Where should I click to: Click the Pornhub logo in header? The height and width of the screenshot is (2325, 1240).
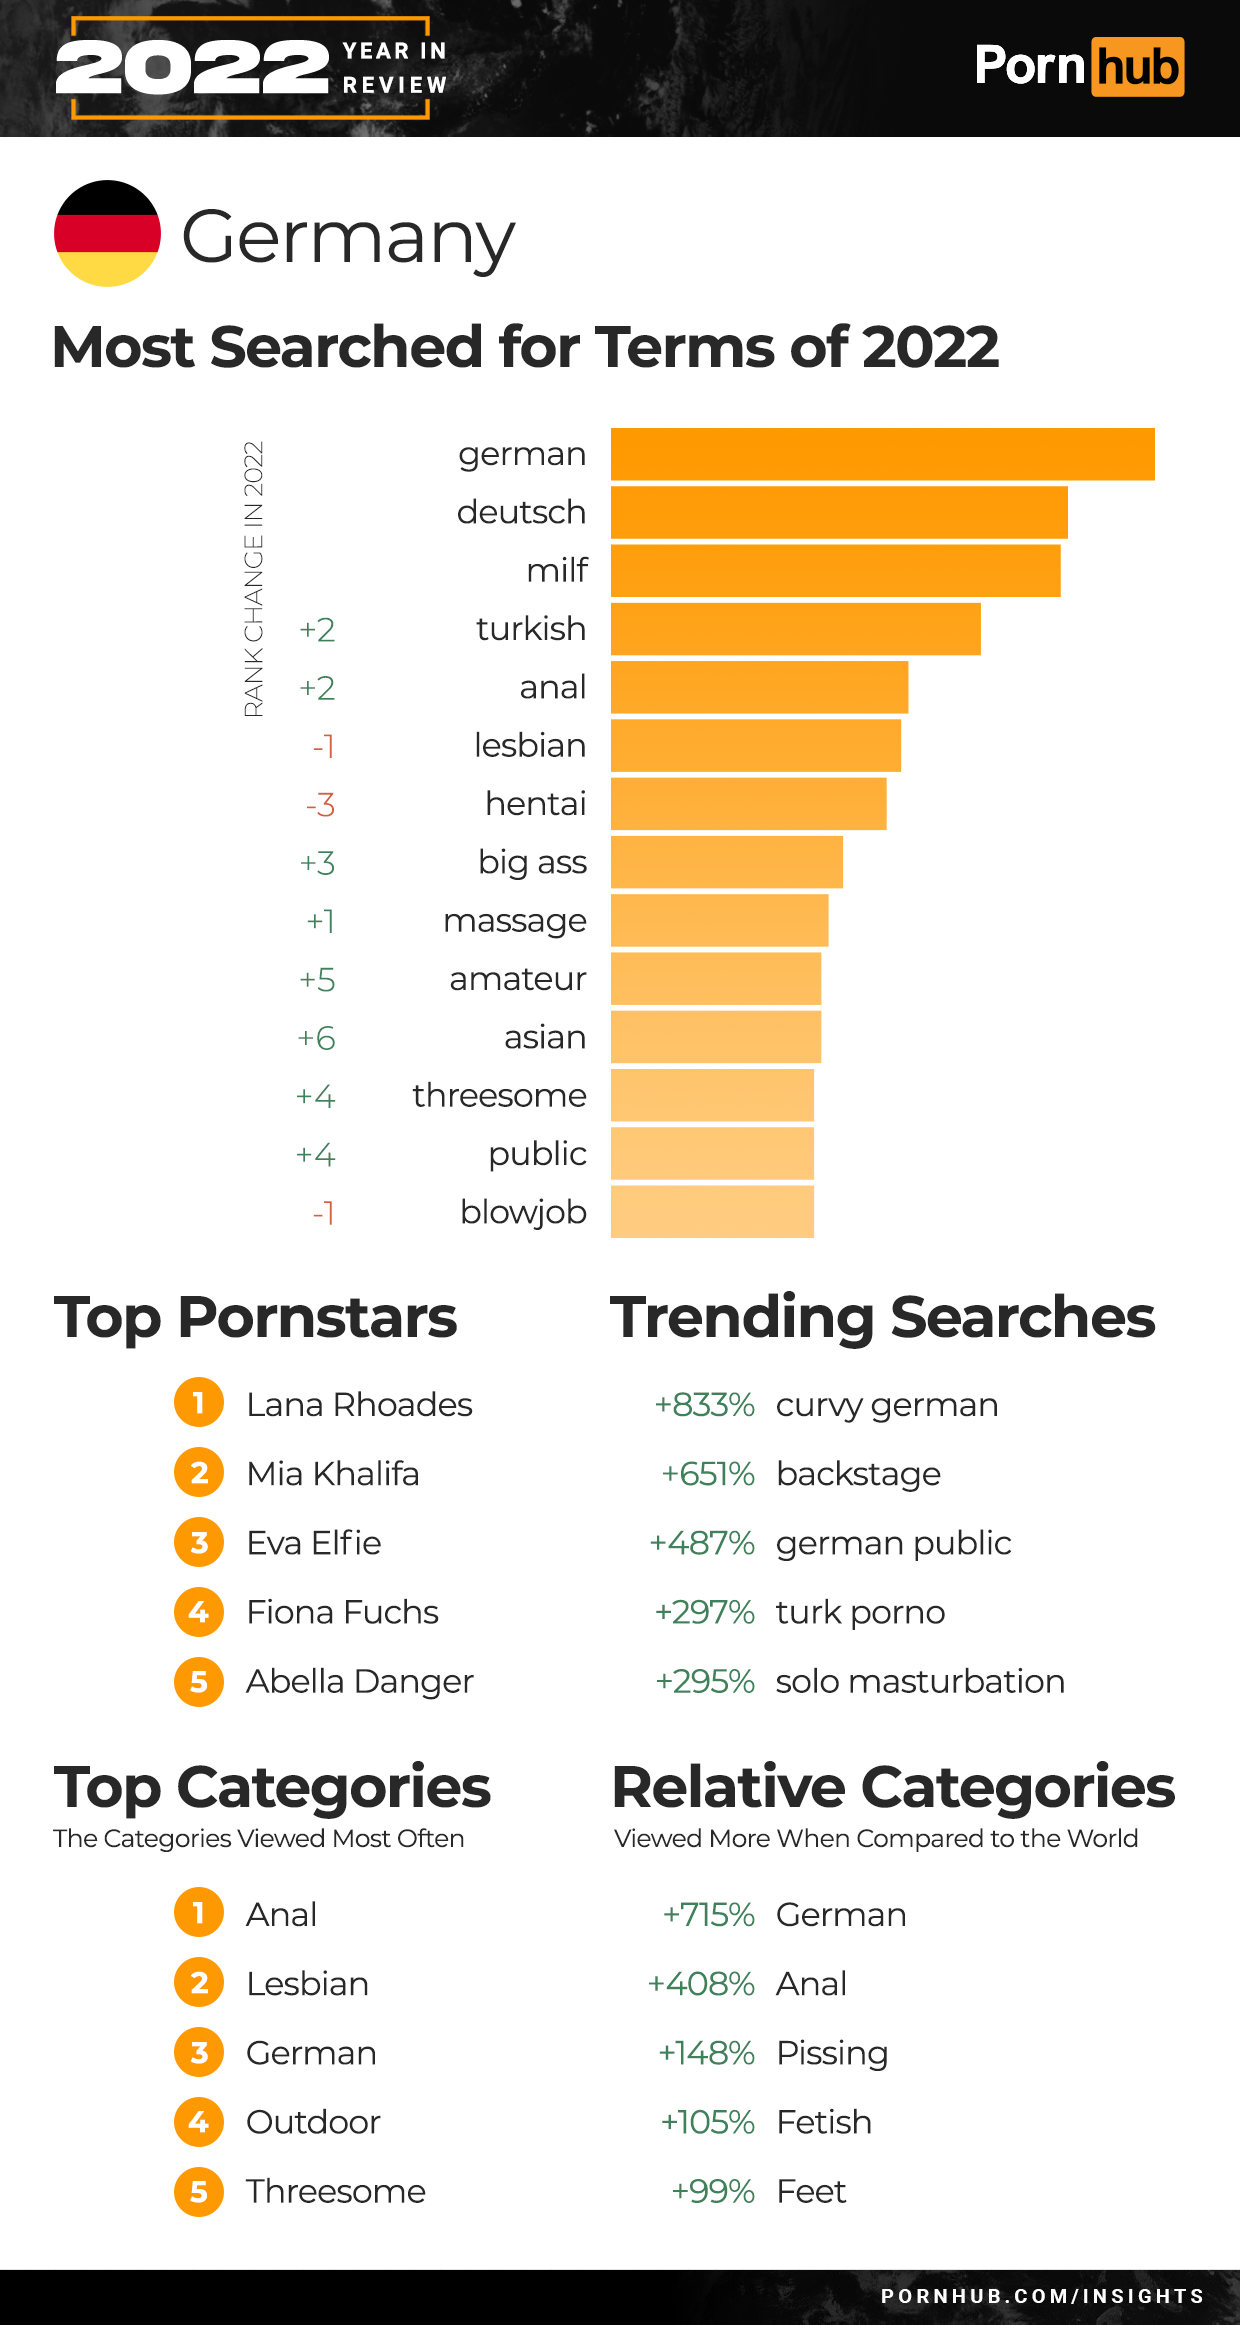click(1078, 67)
